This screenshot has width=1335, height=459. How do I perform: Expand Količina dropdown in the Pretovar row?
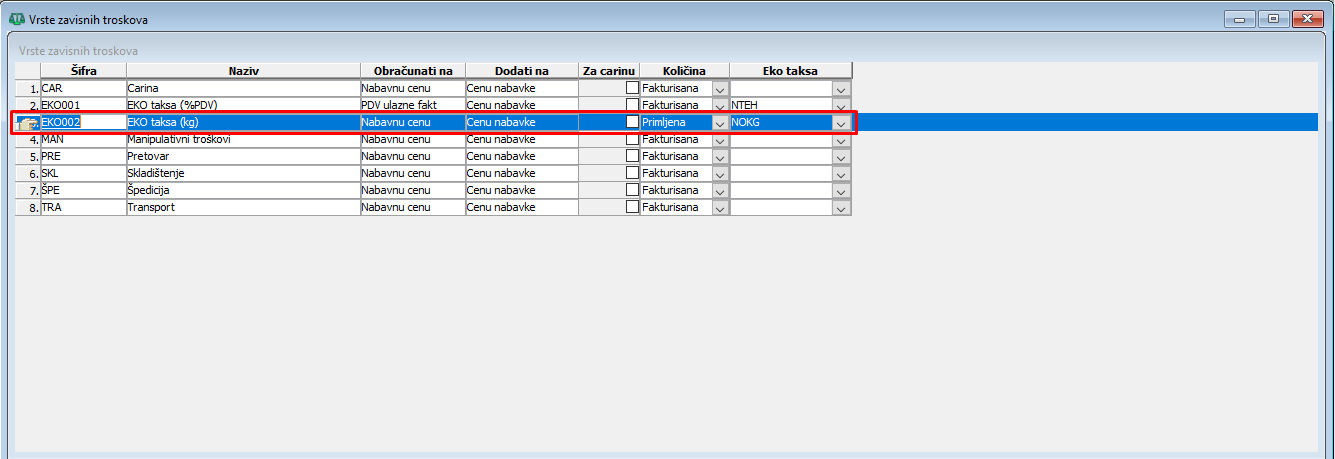720,157
